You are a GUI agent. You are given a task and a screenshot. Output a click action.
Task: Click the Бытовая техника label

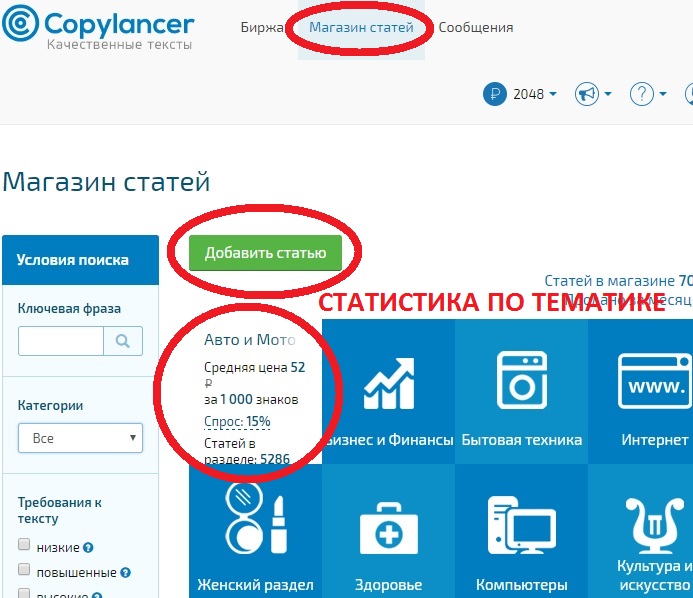coord(522,440)
